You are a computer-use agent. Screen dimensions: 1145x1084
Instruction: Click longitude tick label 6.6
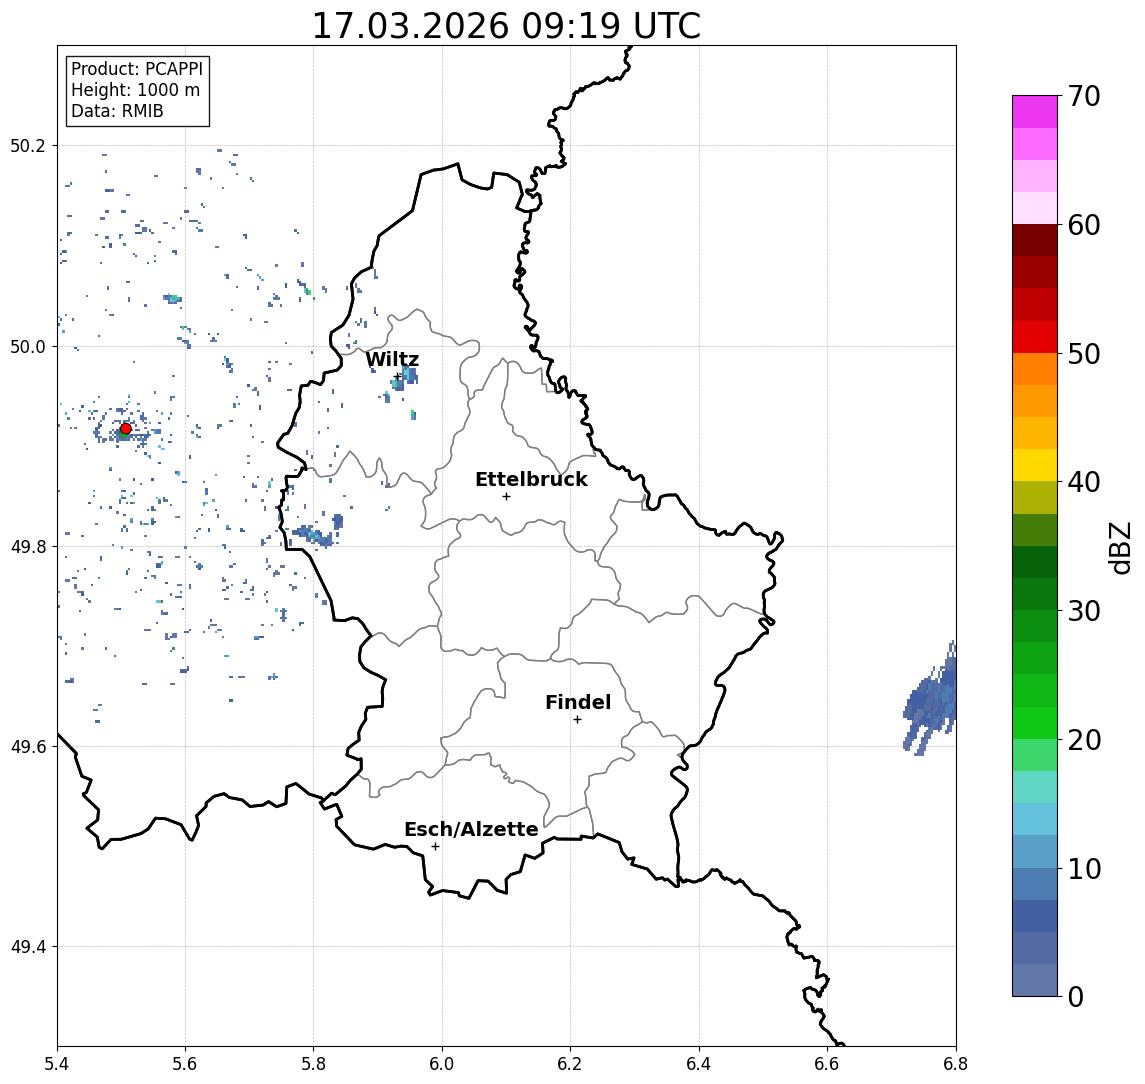[827, 1064]
